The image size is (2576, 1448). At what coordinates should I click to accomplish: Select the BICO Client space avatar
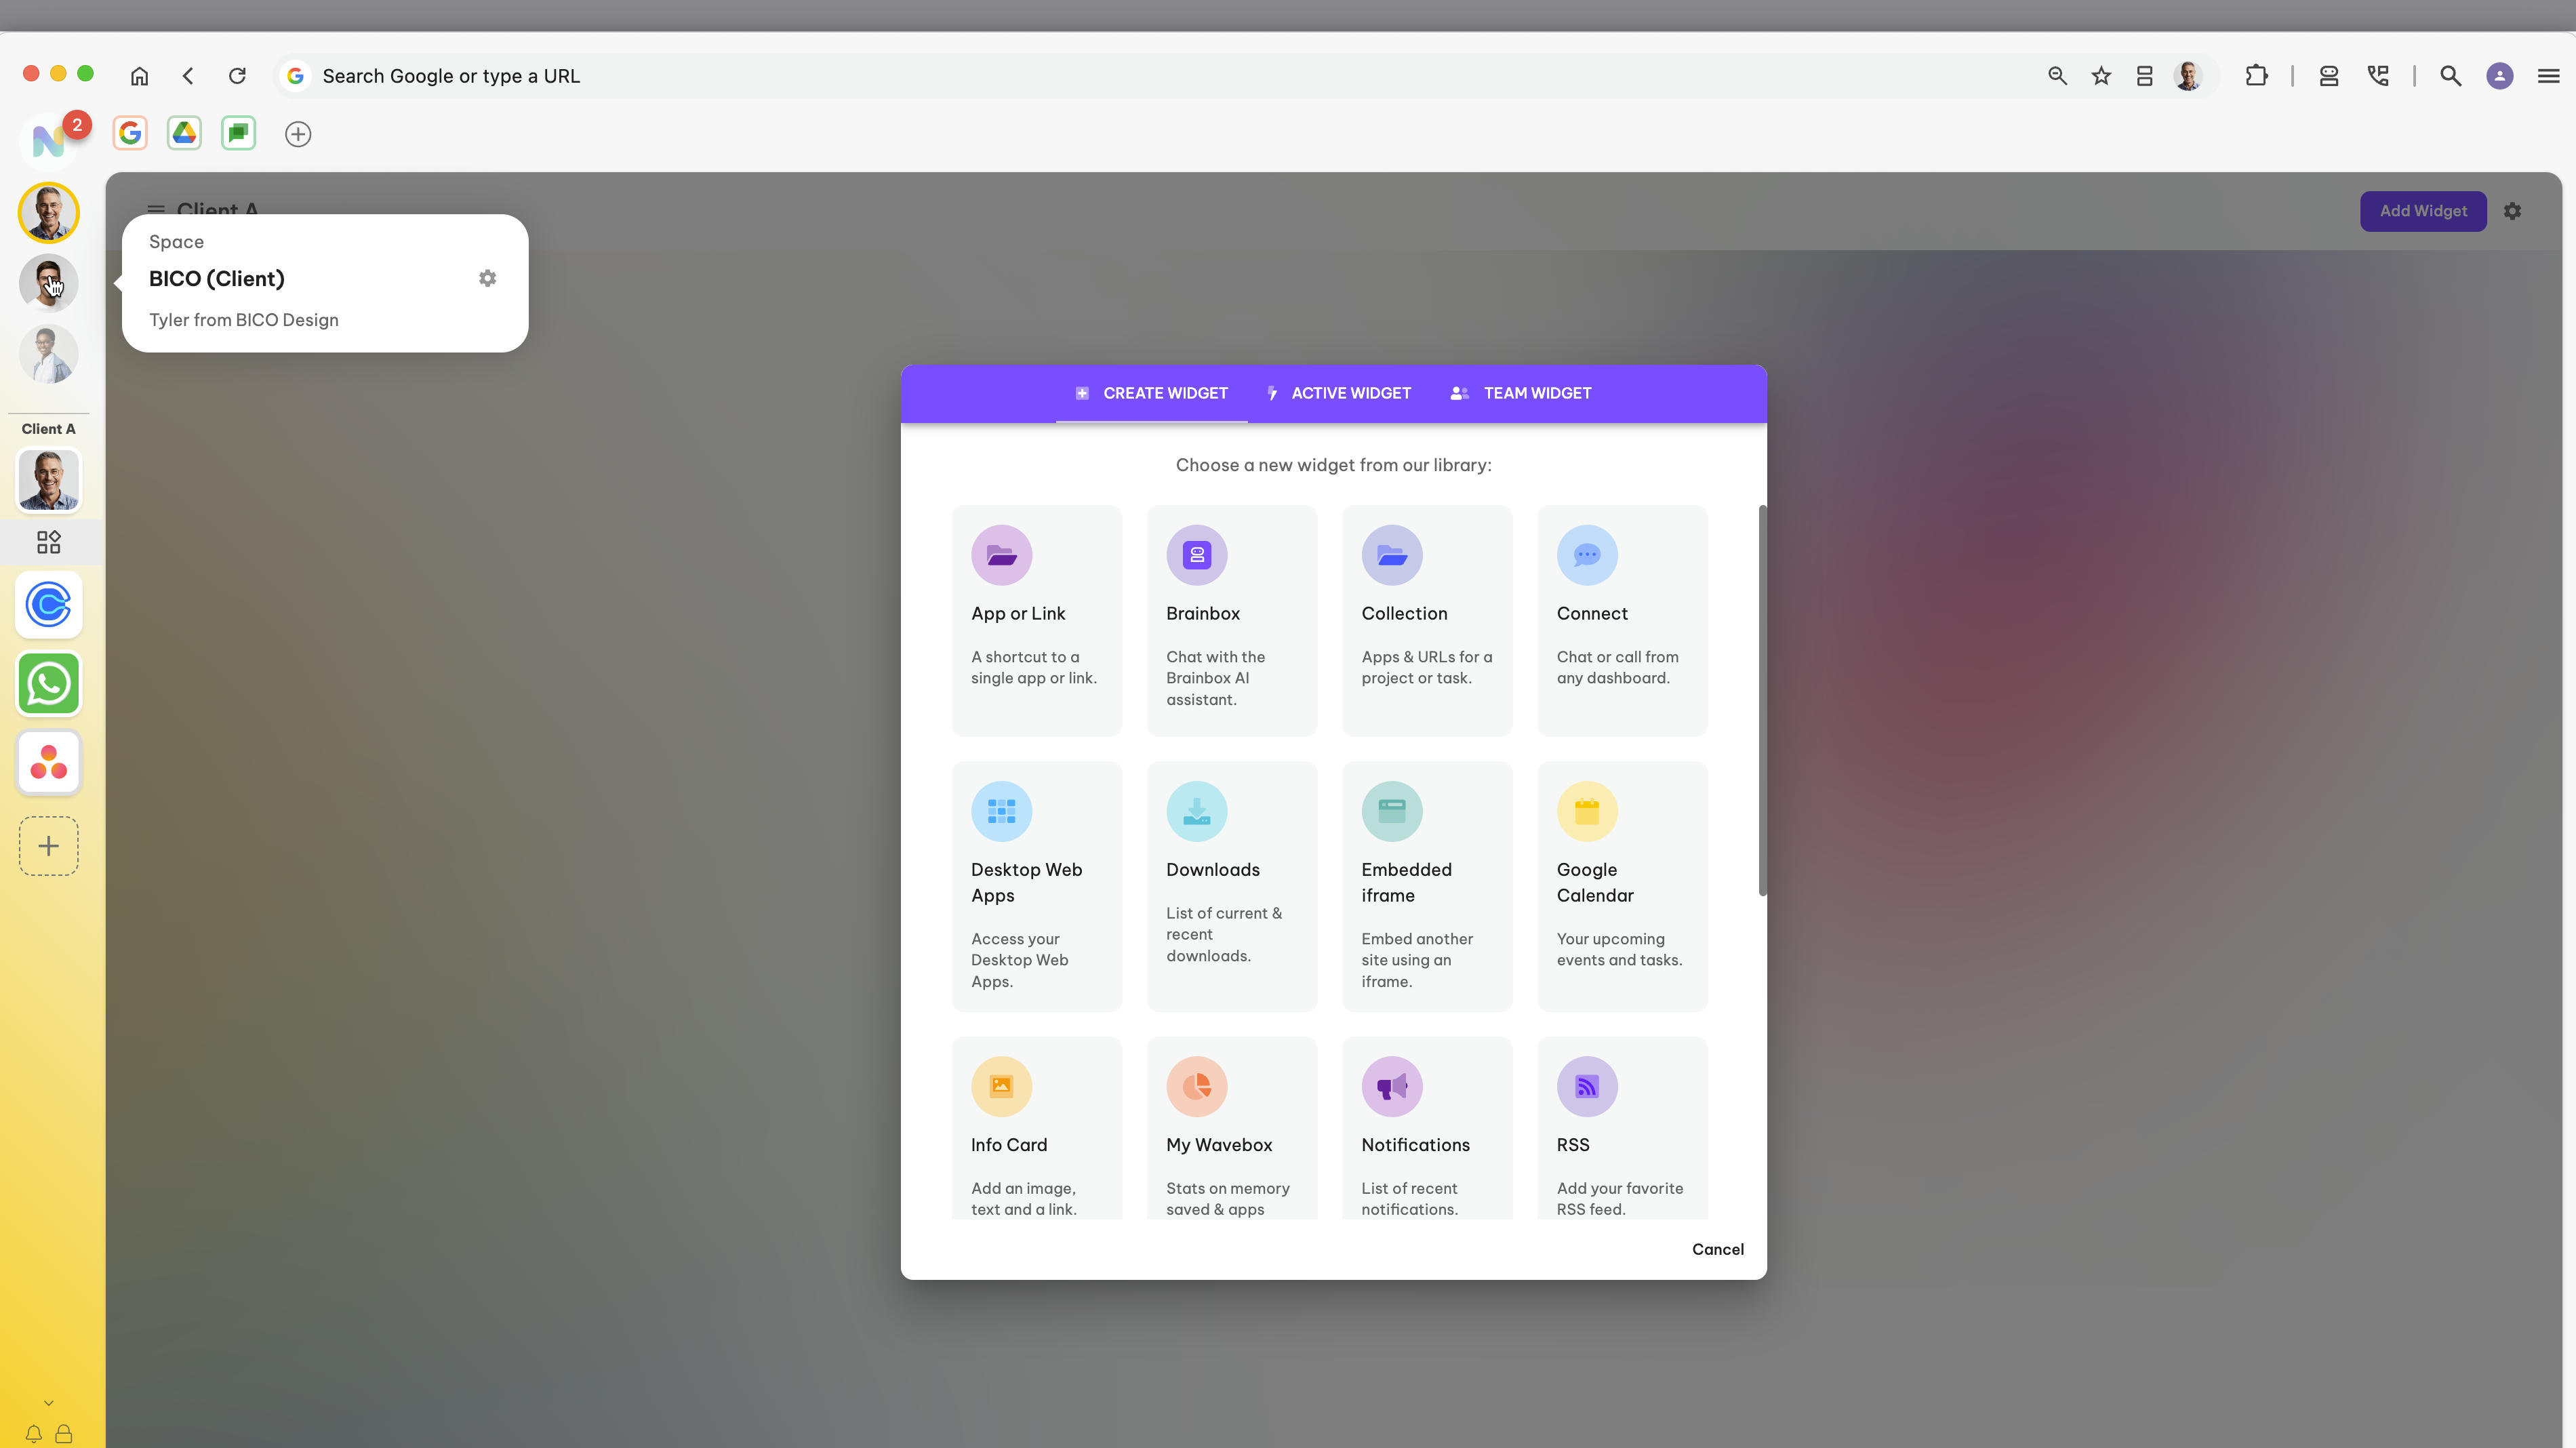pyautogui.click(x=48, y=283)
